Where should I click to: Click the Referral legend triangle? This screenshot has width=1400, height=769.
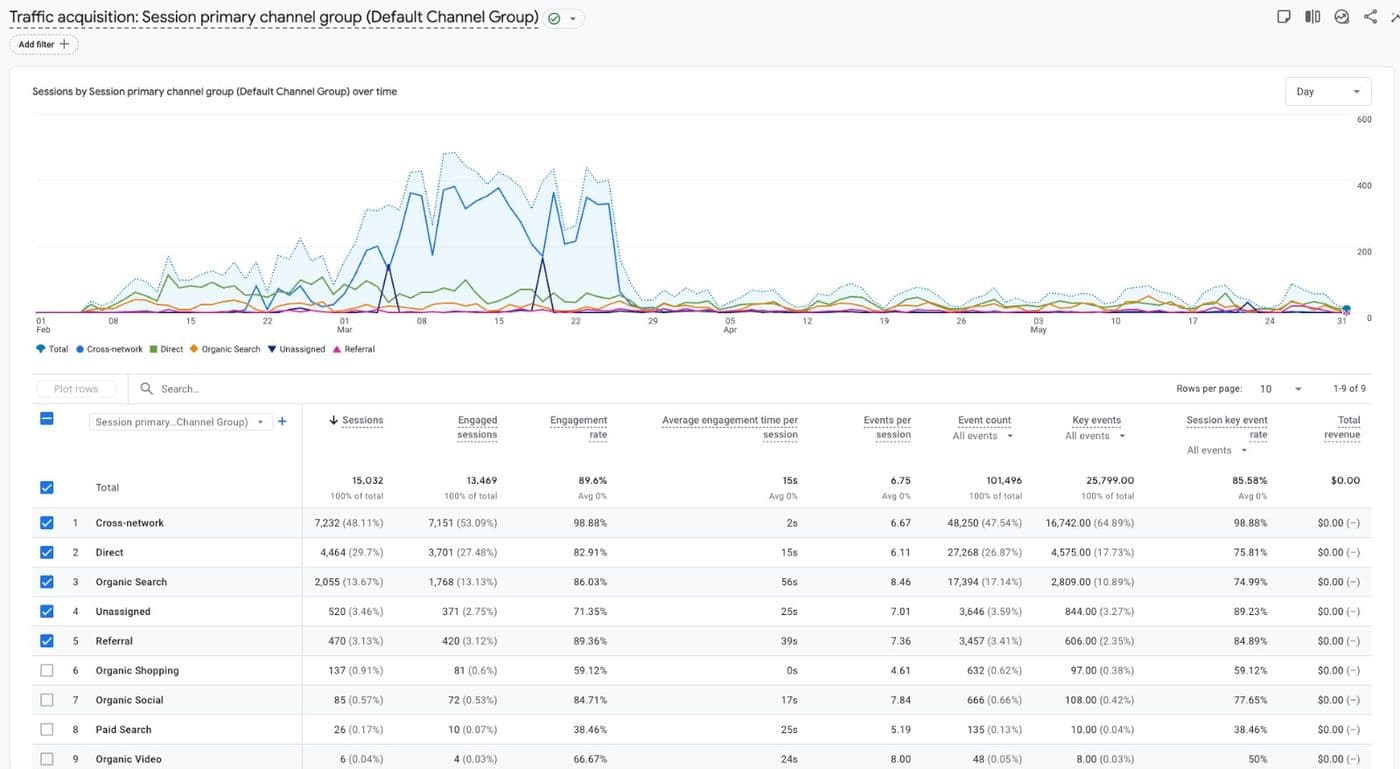(337, 349)
